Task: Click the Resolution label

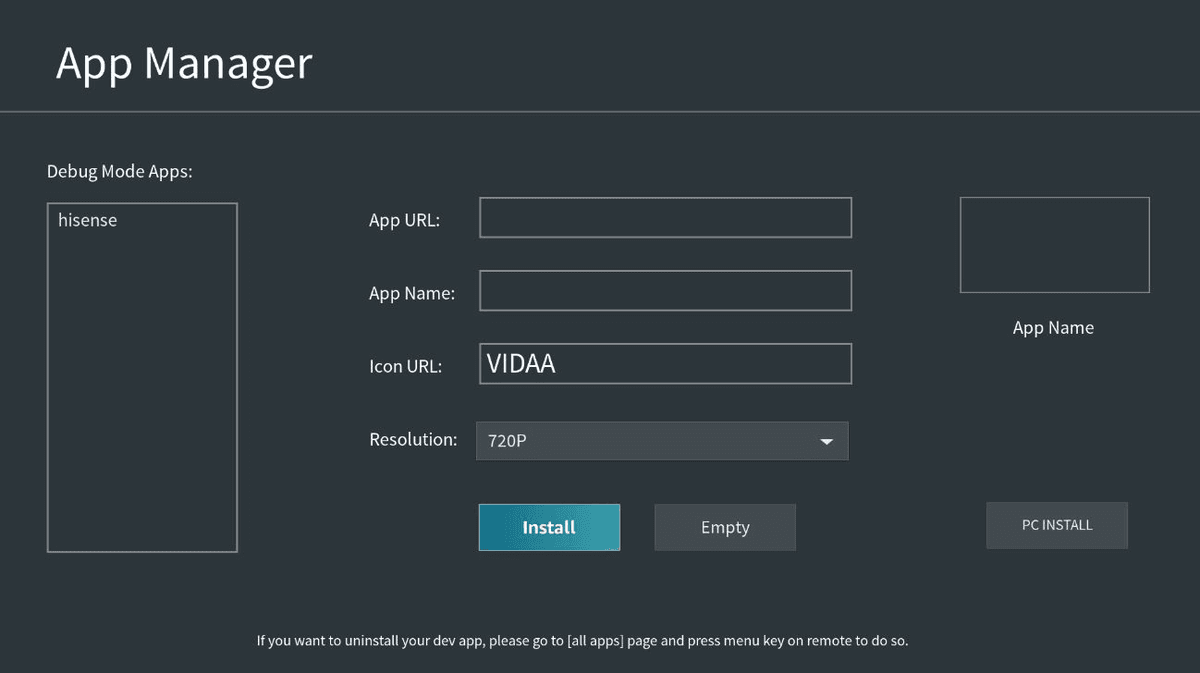Action: pyautogui.click(x=413, y=440)
